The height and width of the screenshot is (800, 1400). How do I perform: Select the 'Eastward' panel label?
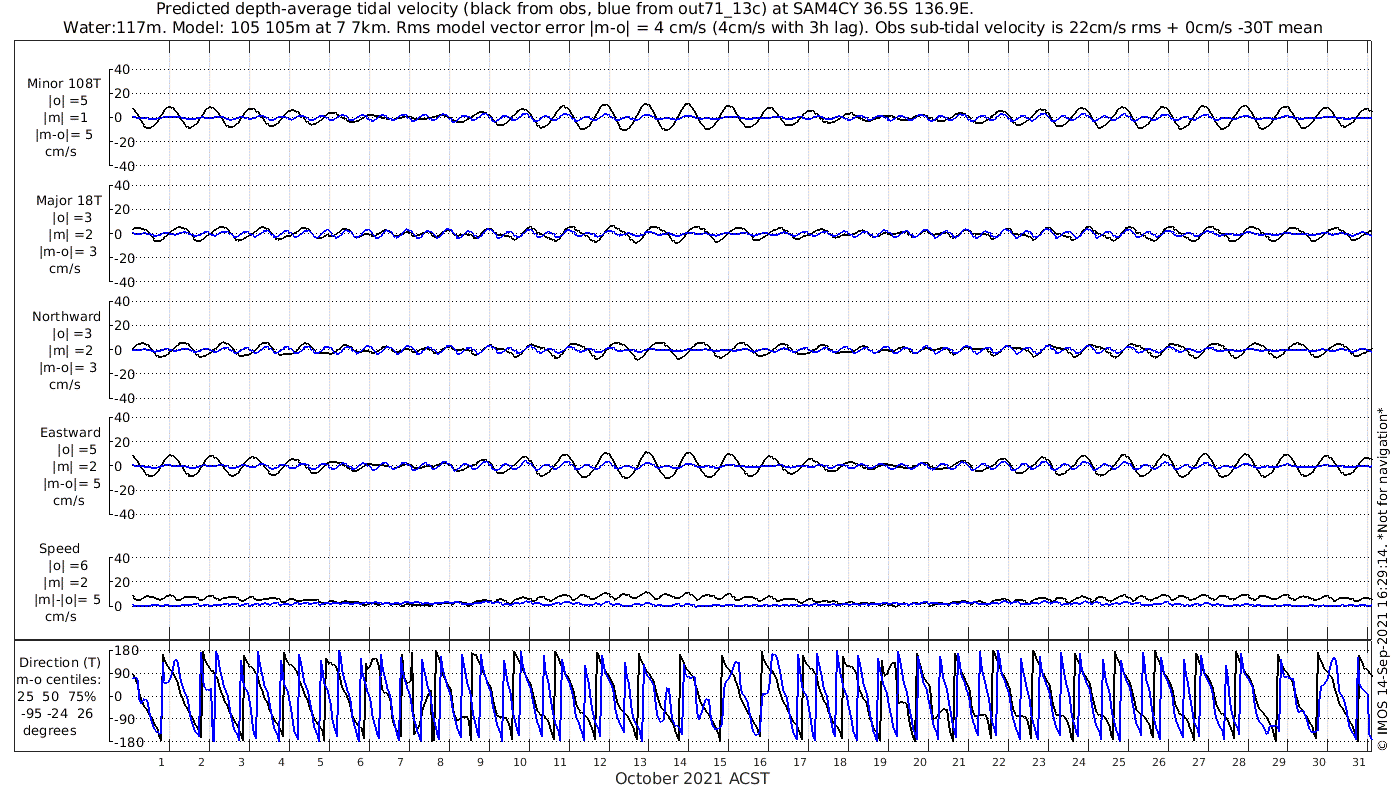coord(70,432)
